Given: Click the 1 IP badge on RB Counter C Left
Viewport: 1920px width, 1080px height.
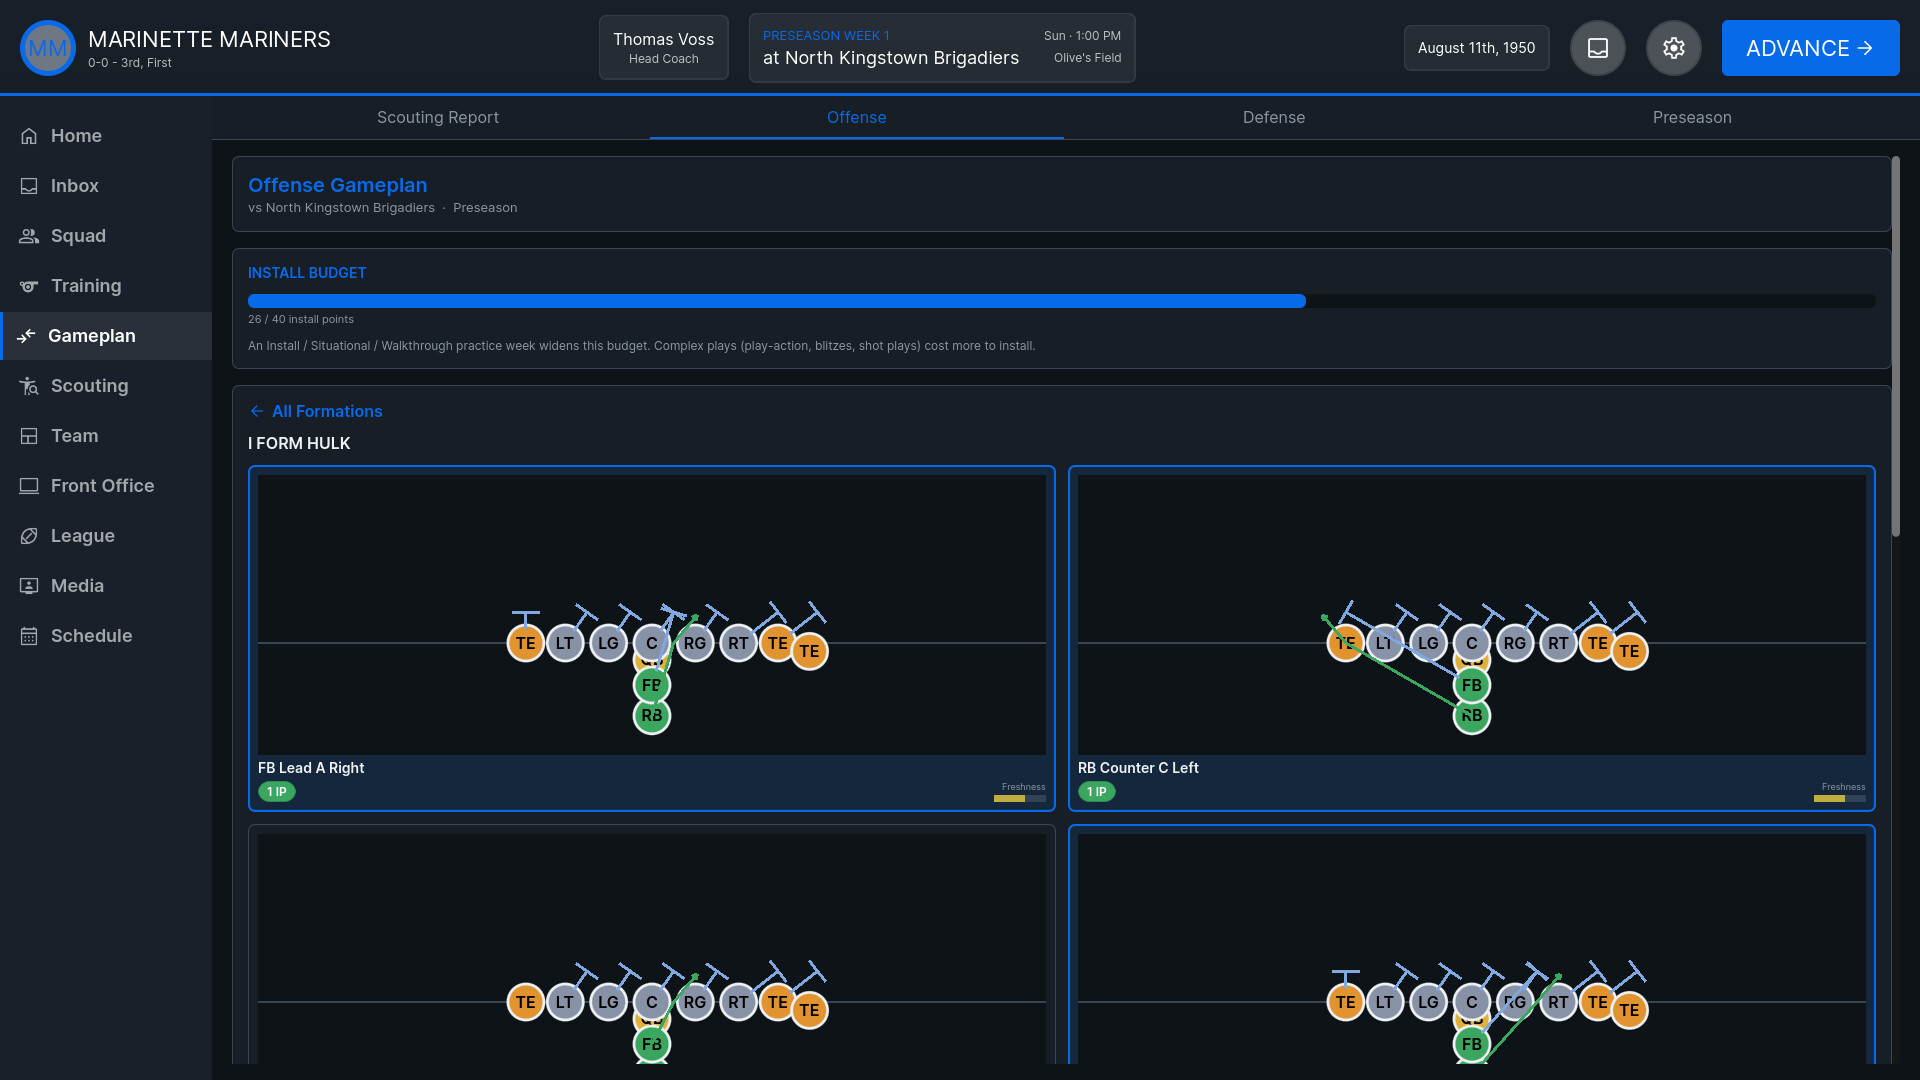Looking at the screenshot, I should [x=1097, y=792].
